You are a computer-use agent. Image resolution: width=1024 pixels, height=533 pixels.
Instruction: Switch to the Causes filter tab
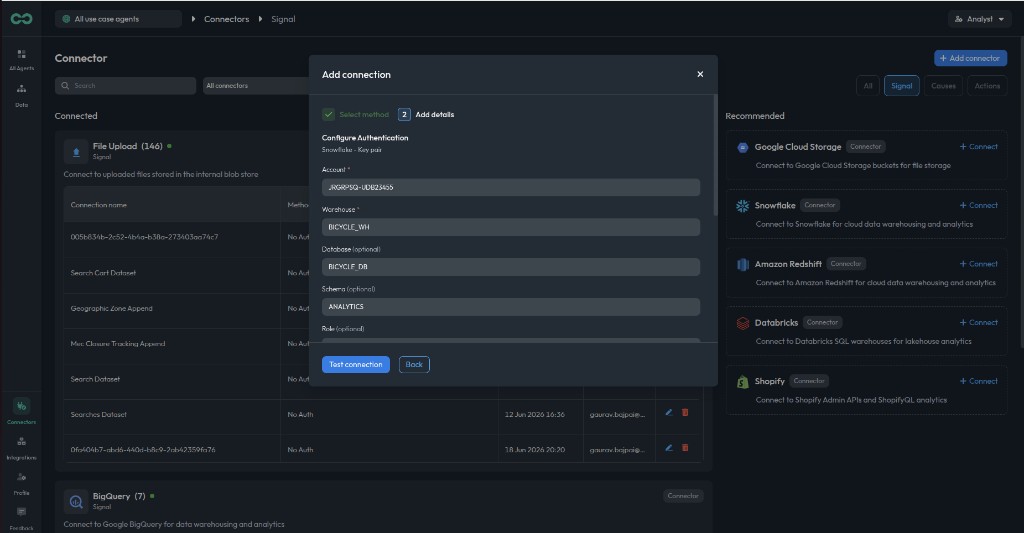[943, 86]
